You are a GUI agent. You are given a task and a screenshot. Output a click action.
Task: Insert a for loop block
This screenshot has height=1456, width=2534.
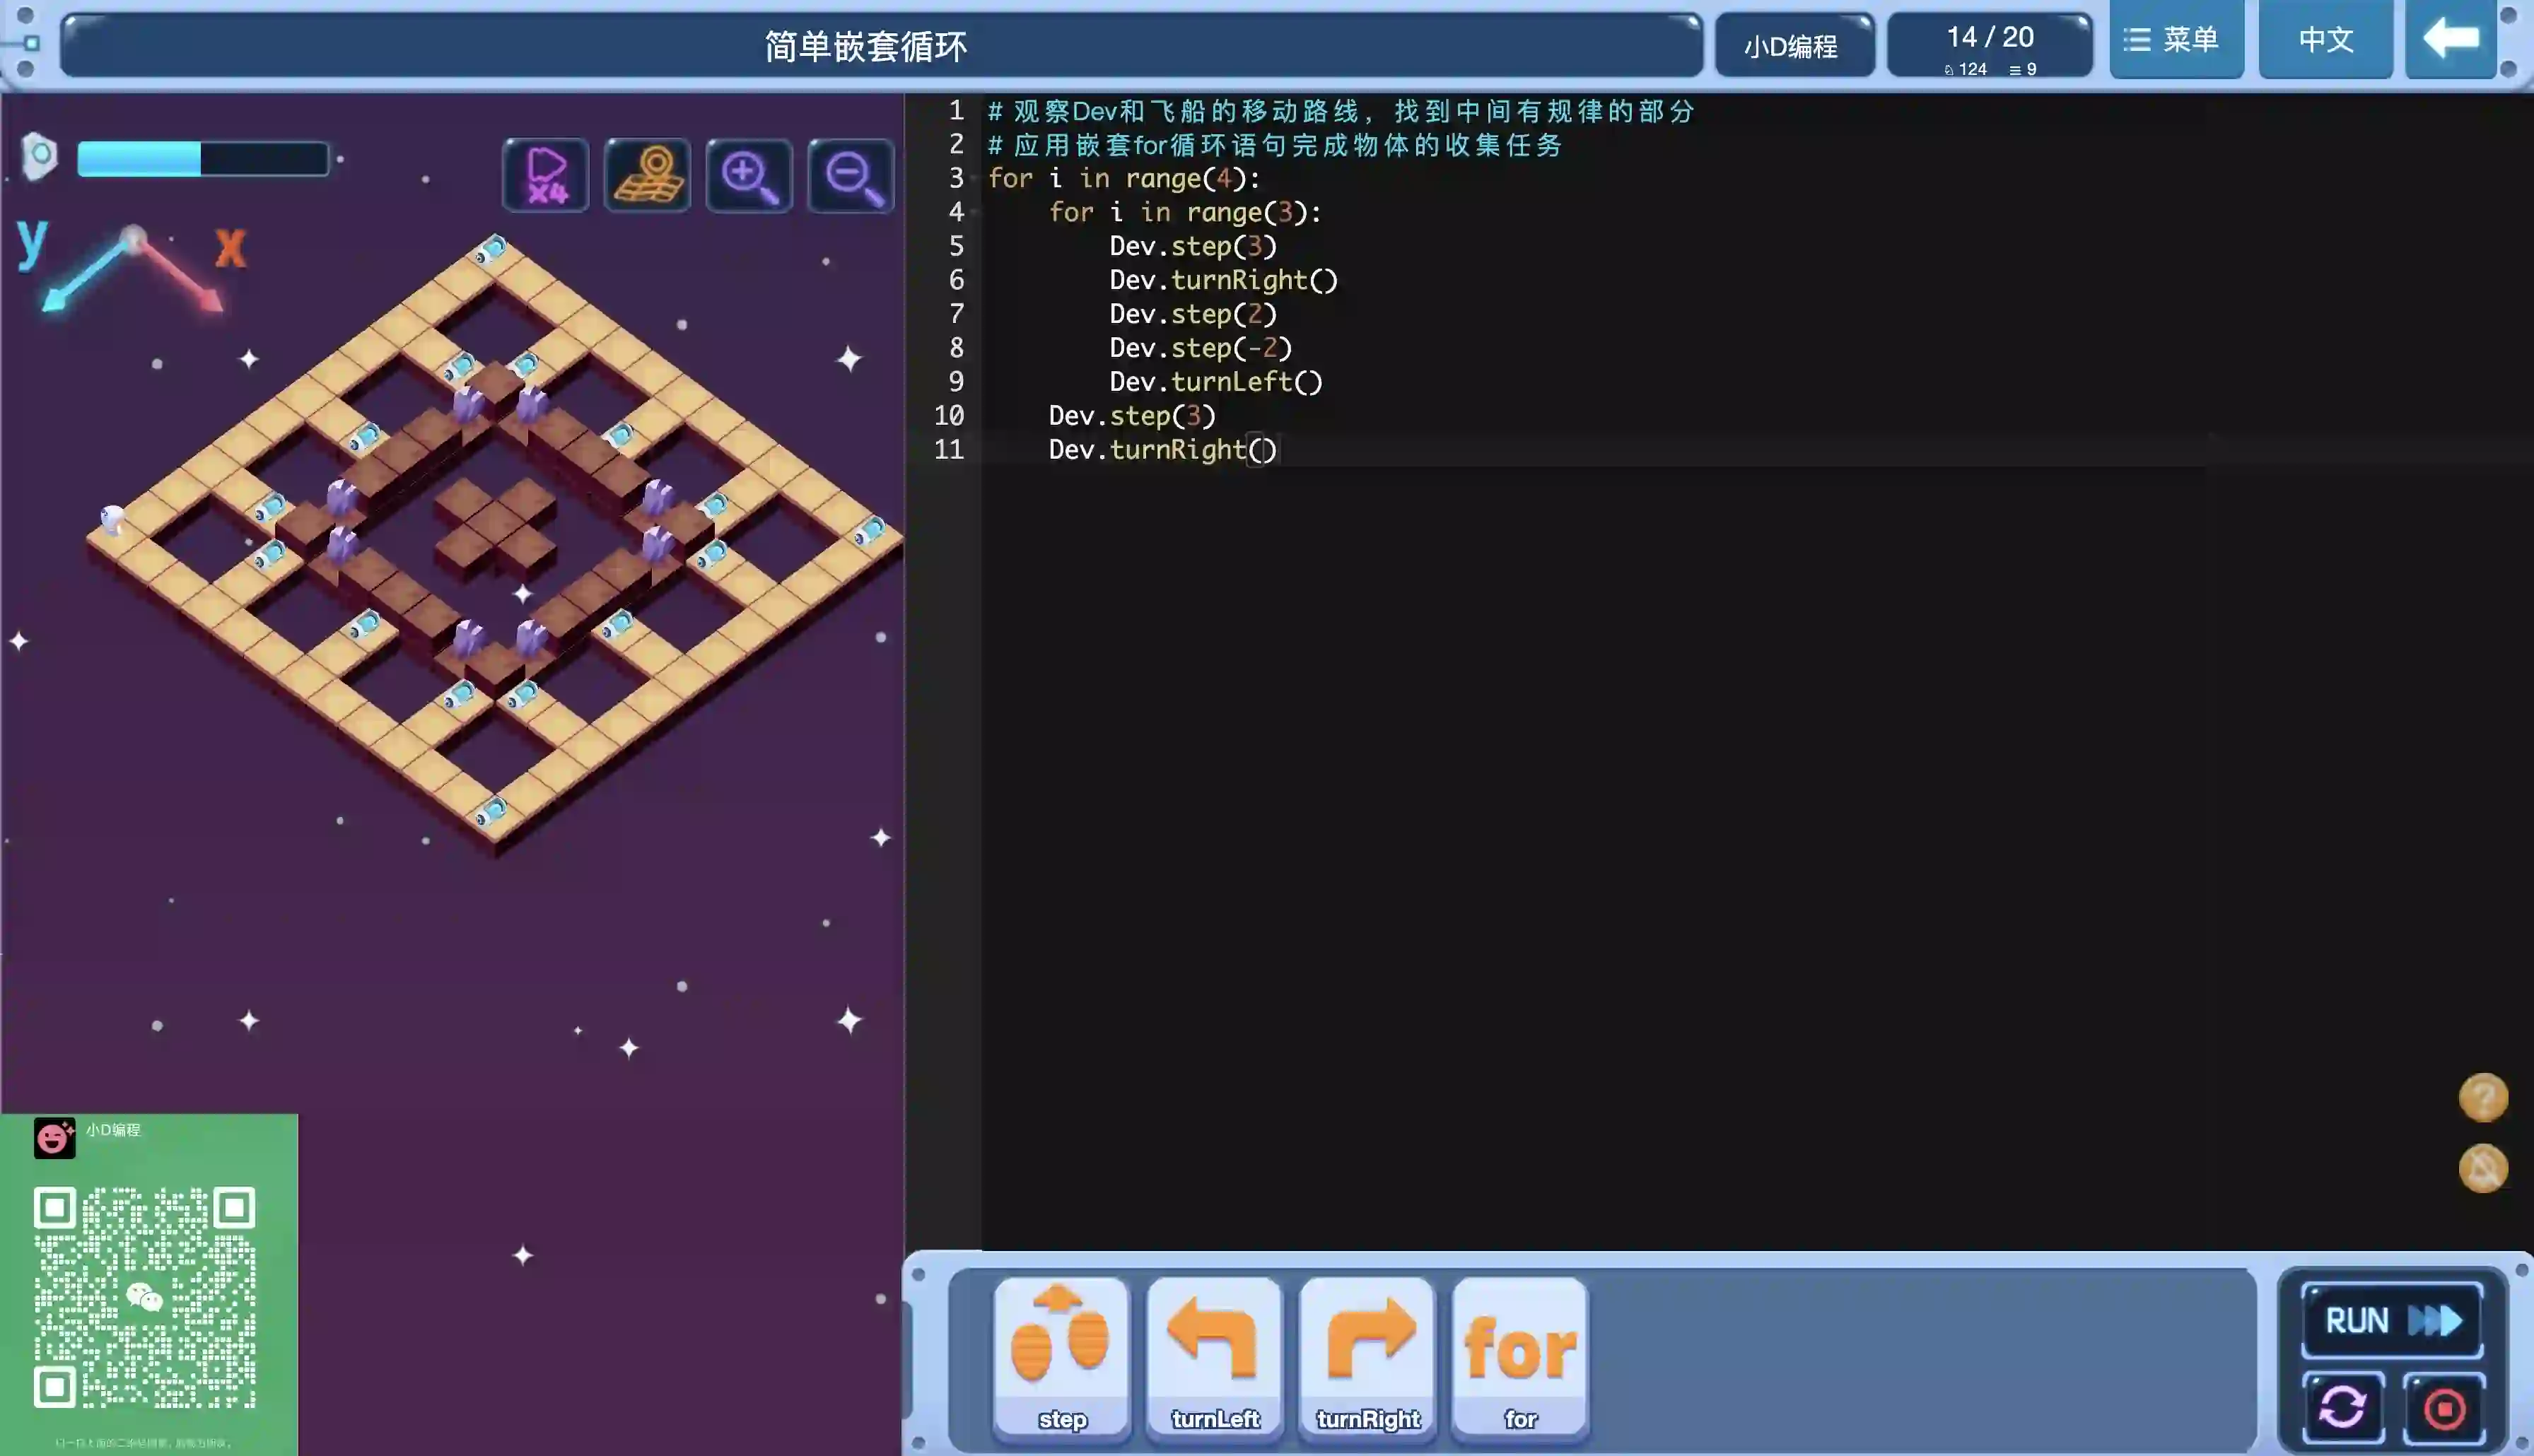1519,1356
